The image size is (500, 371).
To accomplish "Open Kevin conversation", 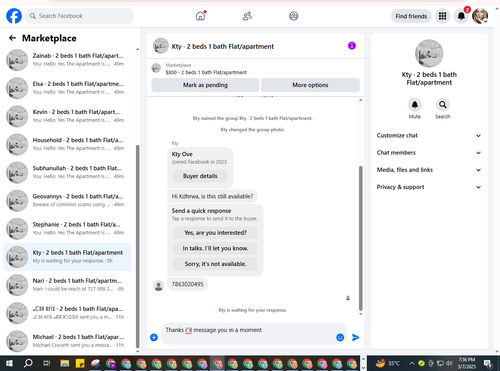I will pos(68,116).
